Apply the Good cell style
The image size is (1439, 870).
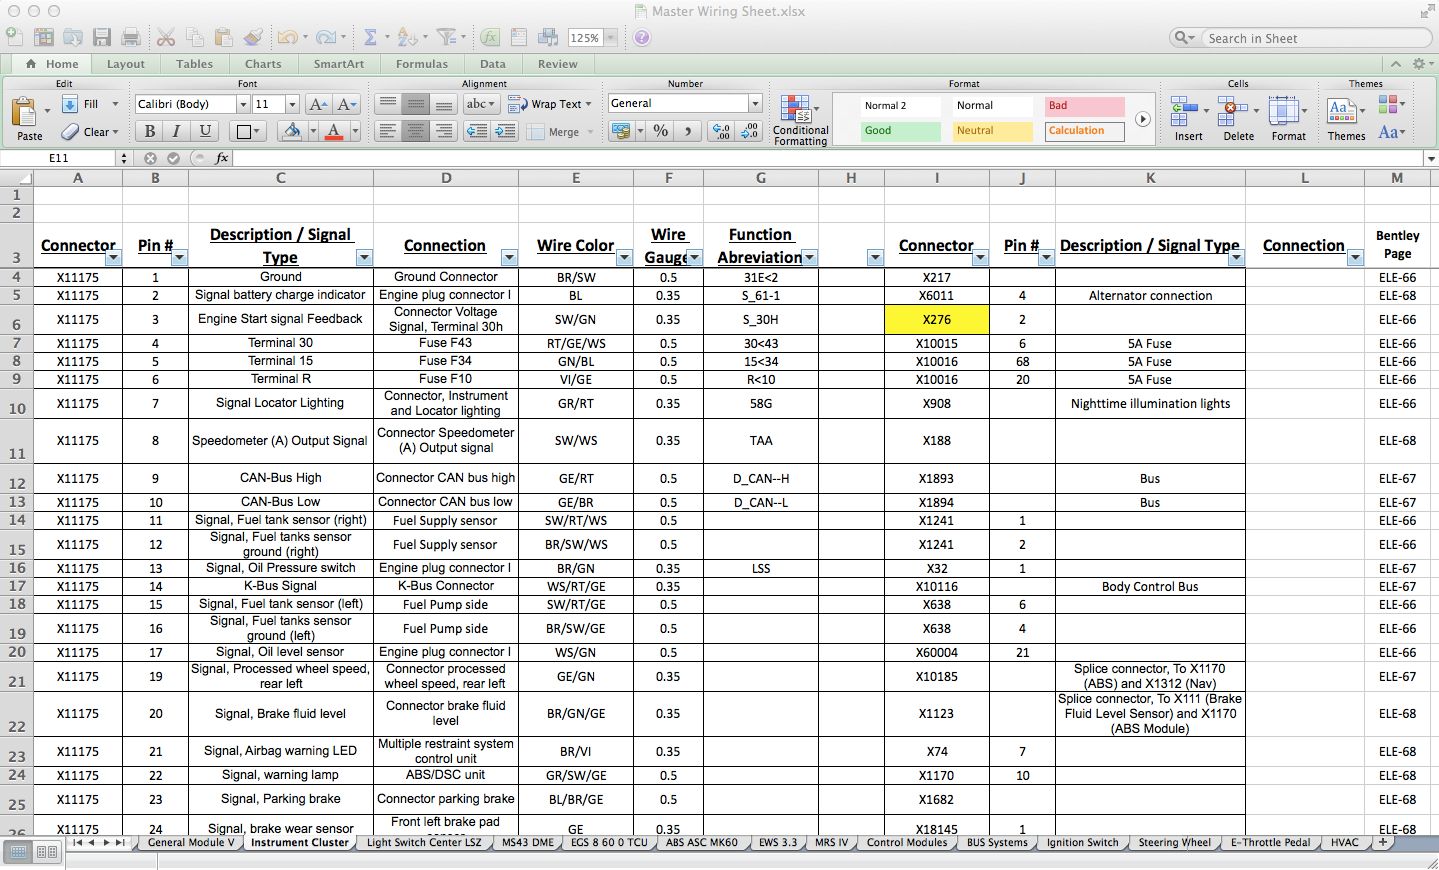pyautogui.click(x=900, y=131)
